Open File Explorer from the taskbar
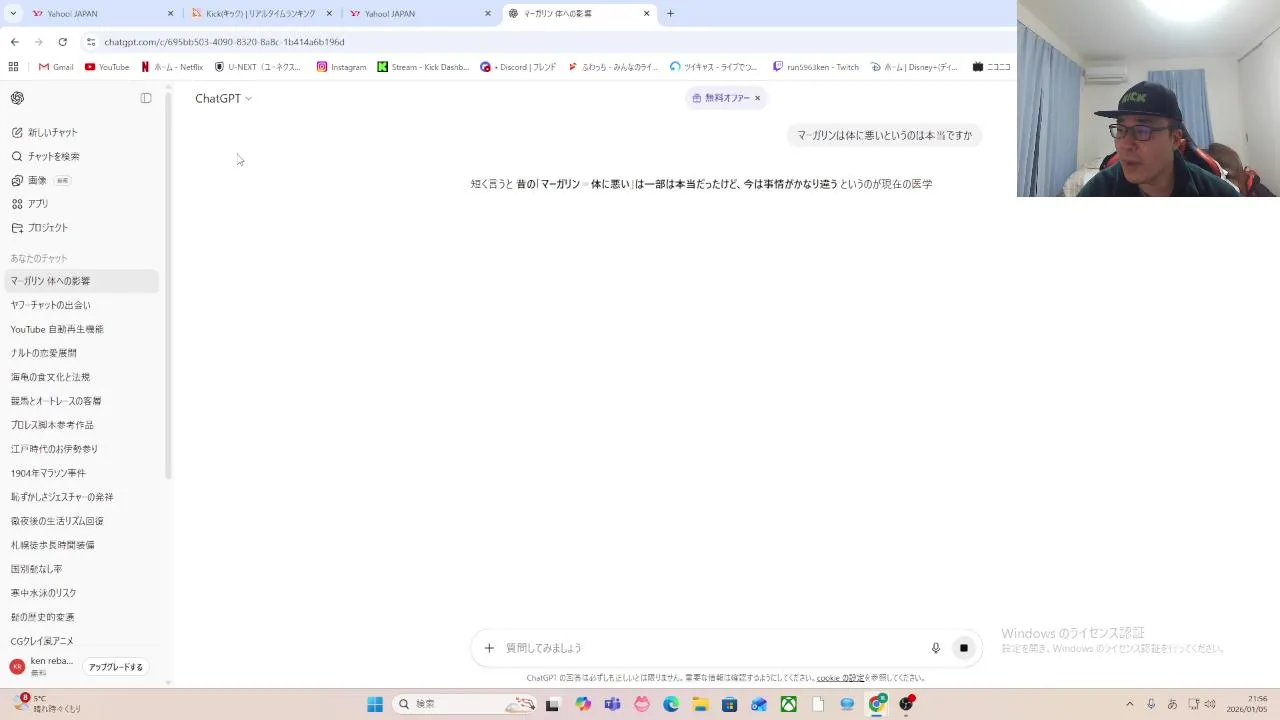Image resolution: width=1280 pixels, height=720 pixels. coord(700,704)
